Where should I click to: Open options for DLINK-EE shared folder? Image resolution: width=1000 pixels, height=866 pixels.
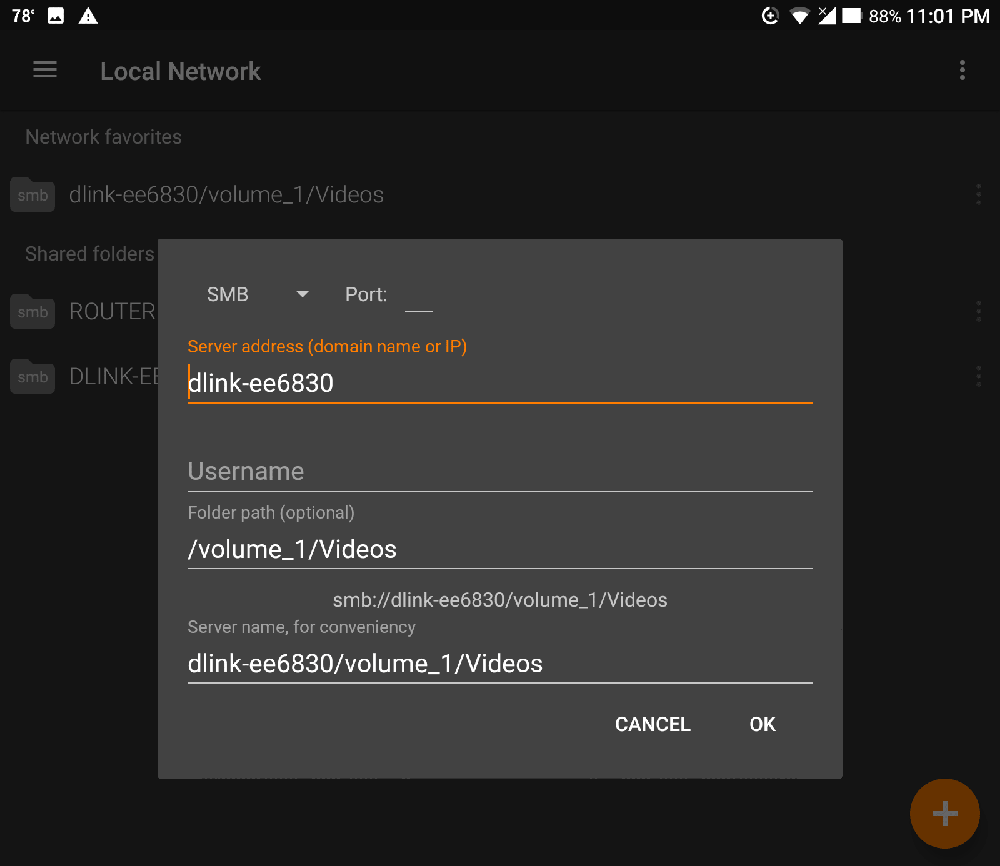[x=978, y=376]
